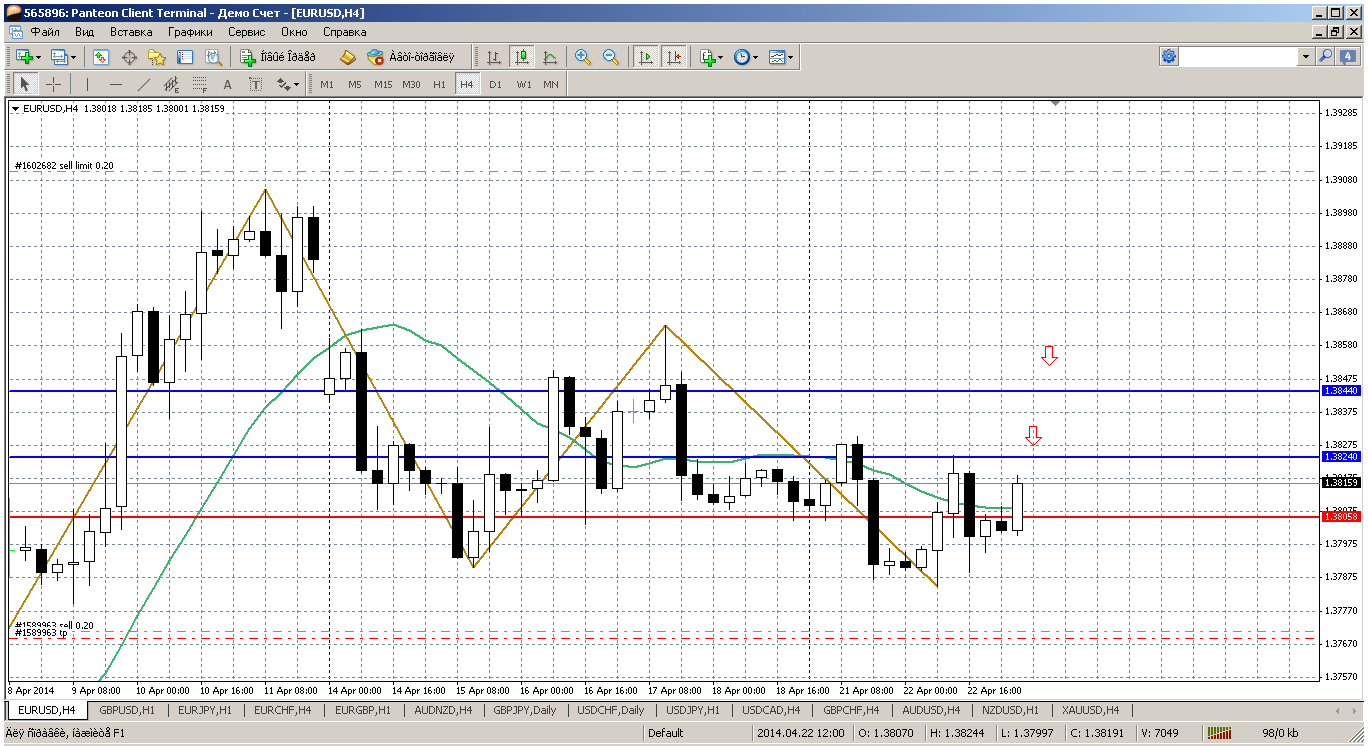
Task: Set timeframe to M15
Action: click(x=383, y=84)
